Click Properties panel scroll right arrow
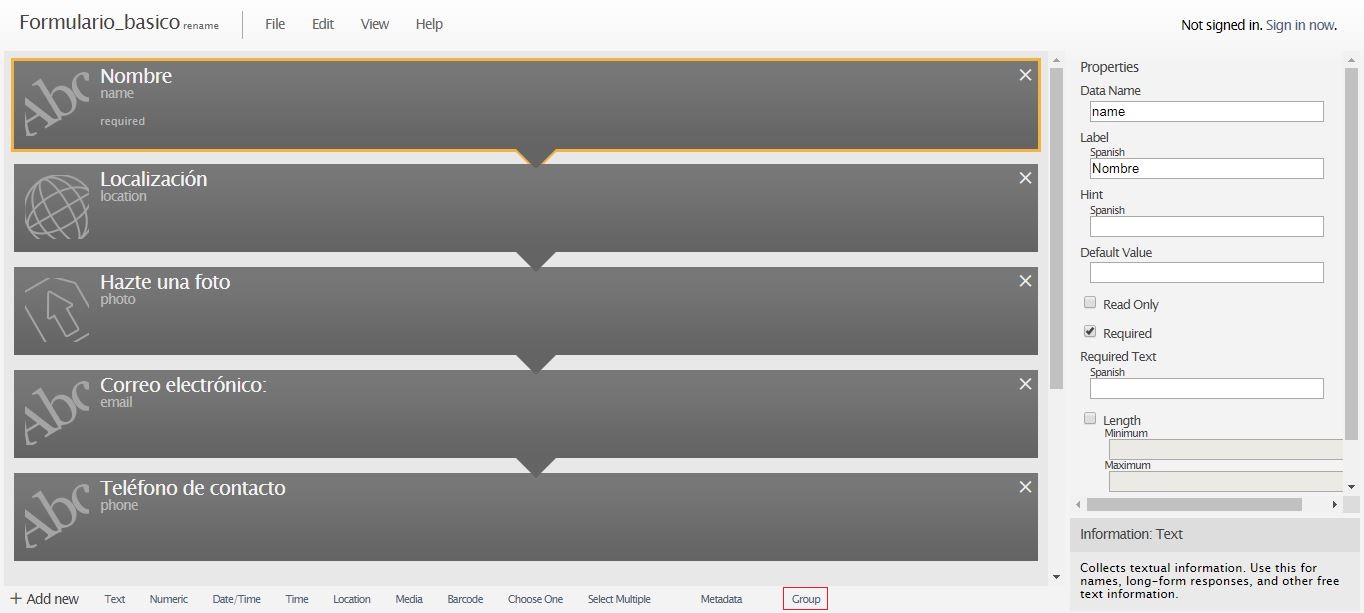 pos(1334,505)
